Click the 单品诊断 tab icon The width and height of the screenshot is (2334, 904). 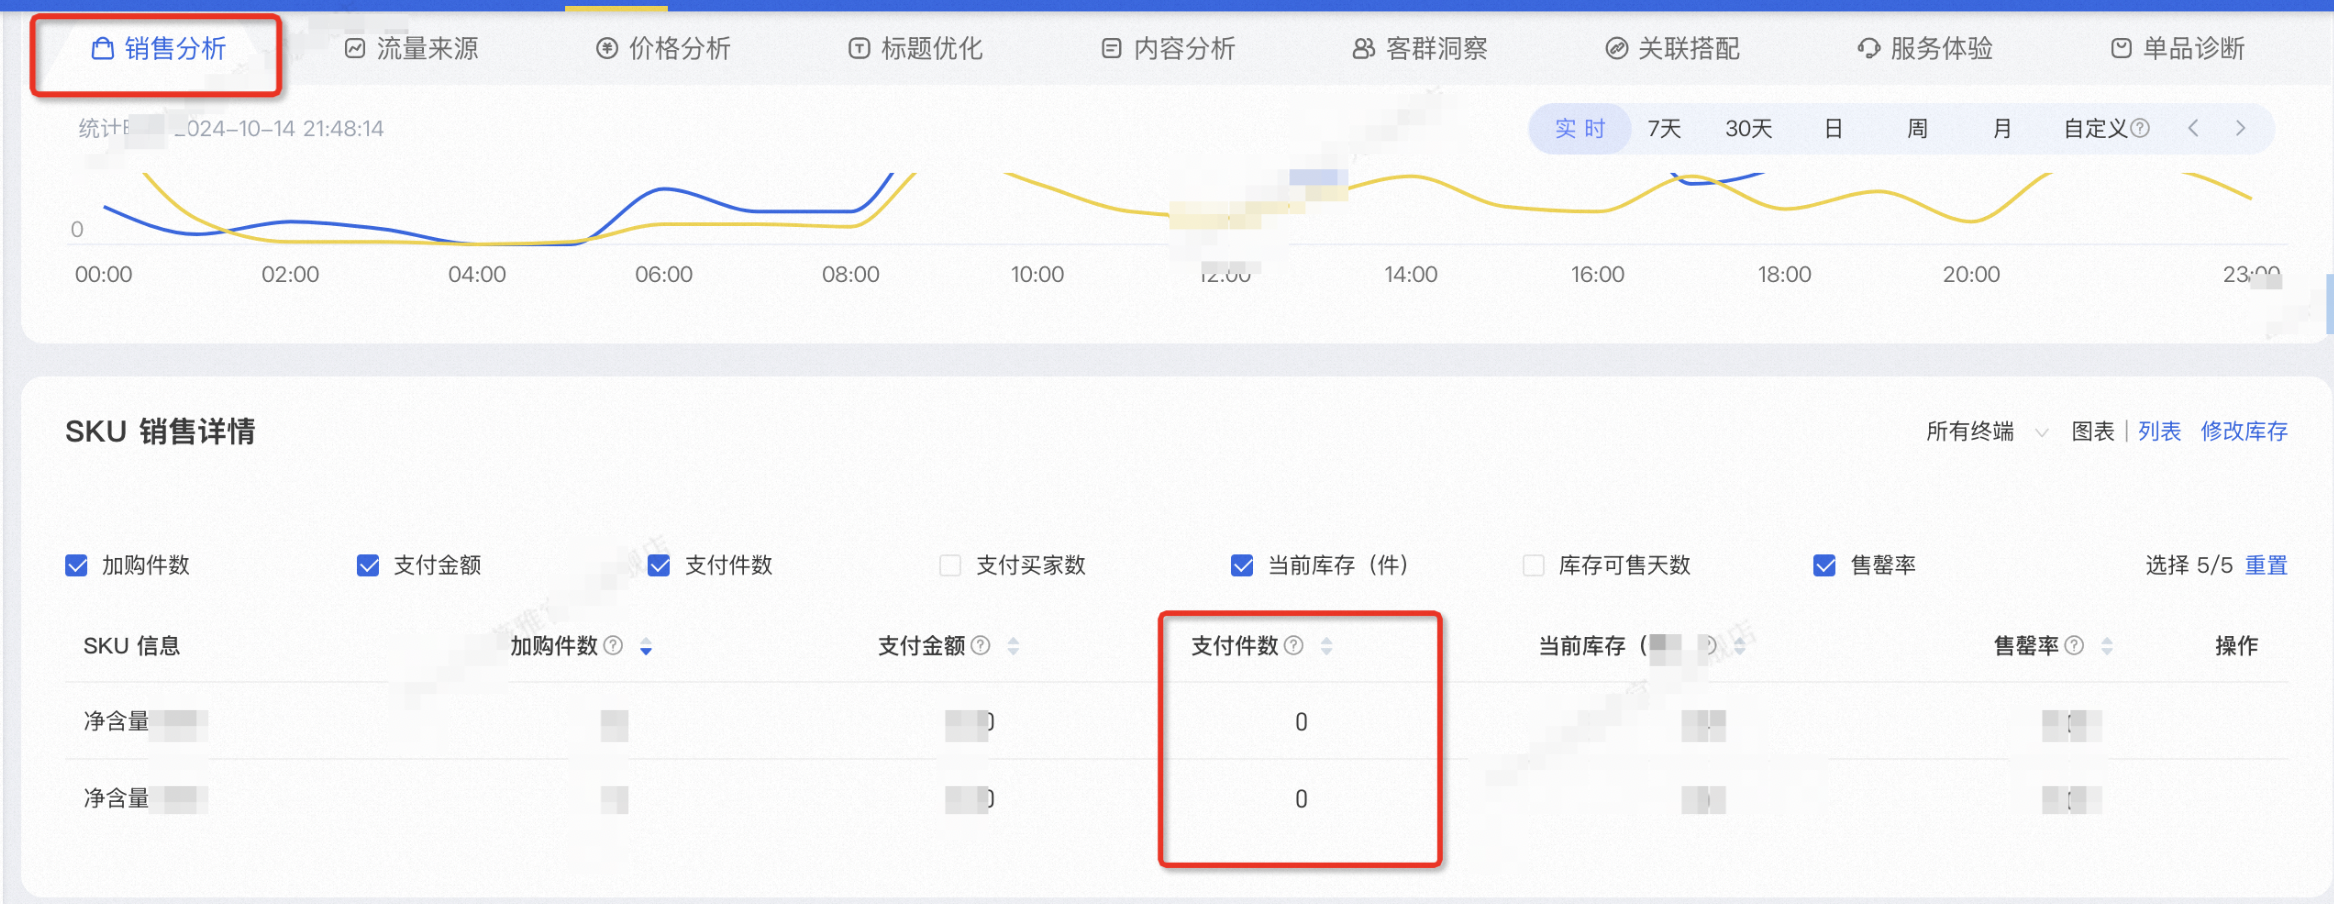[2121, 49]
